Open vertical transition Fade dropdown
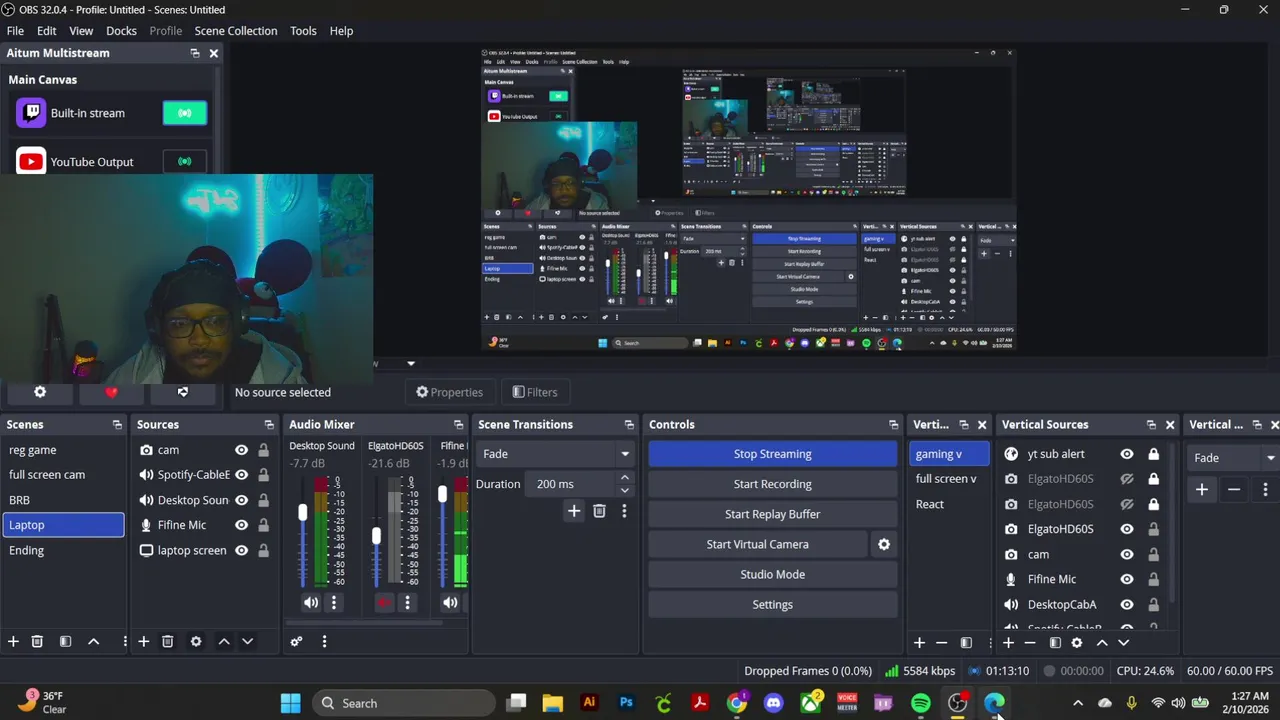 1233,458
